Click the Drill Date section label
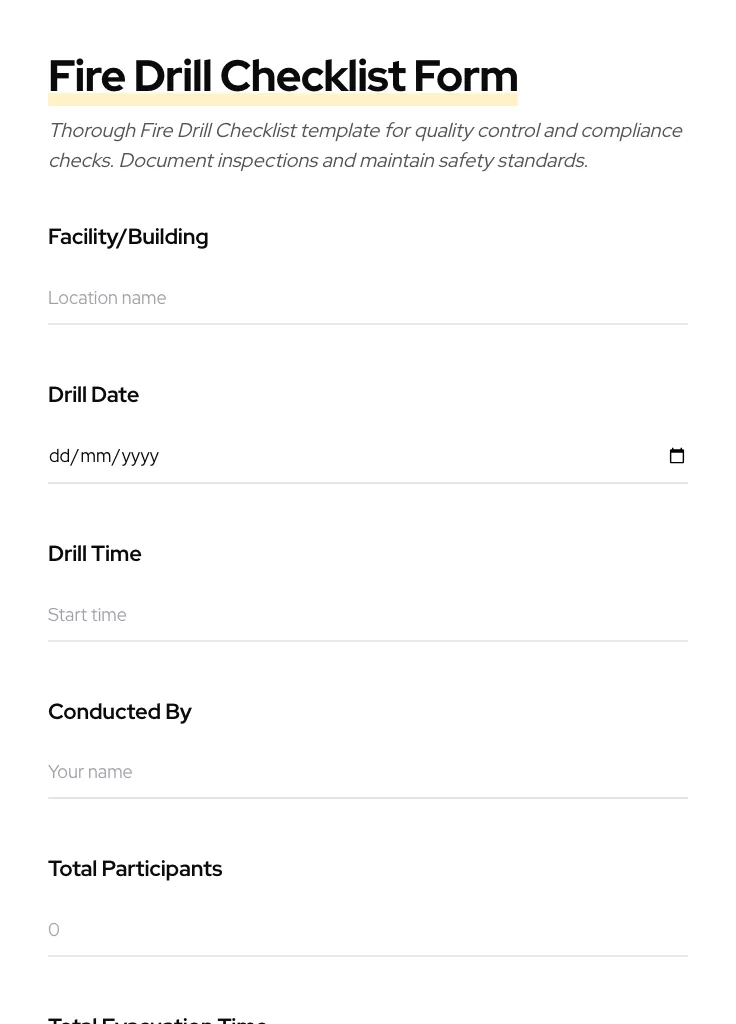736x1024 pixels. [93, 394]
